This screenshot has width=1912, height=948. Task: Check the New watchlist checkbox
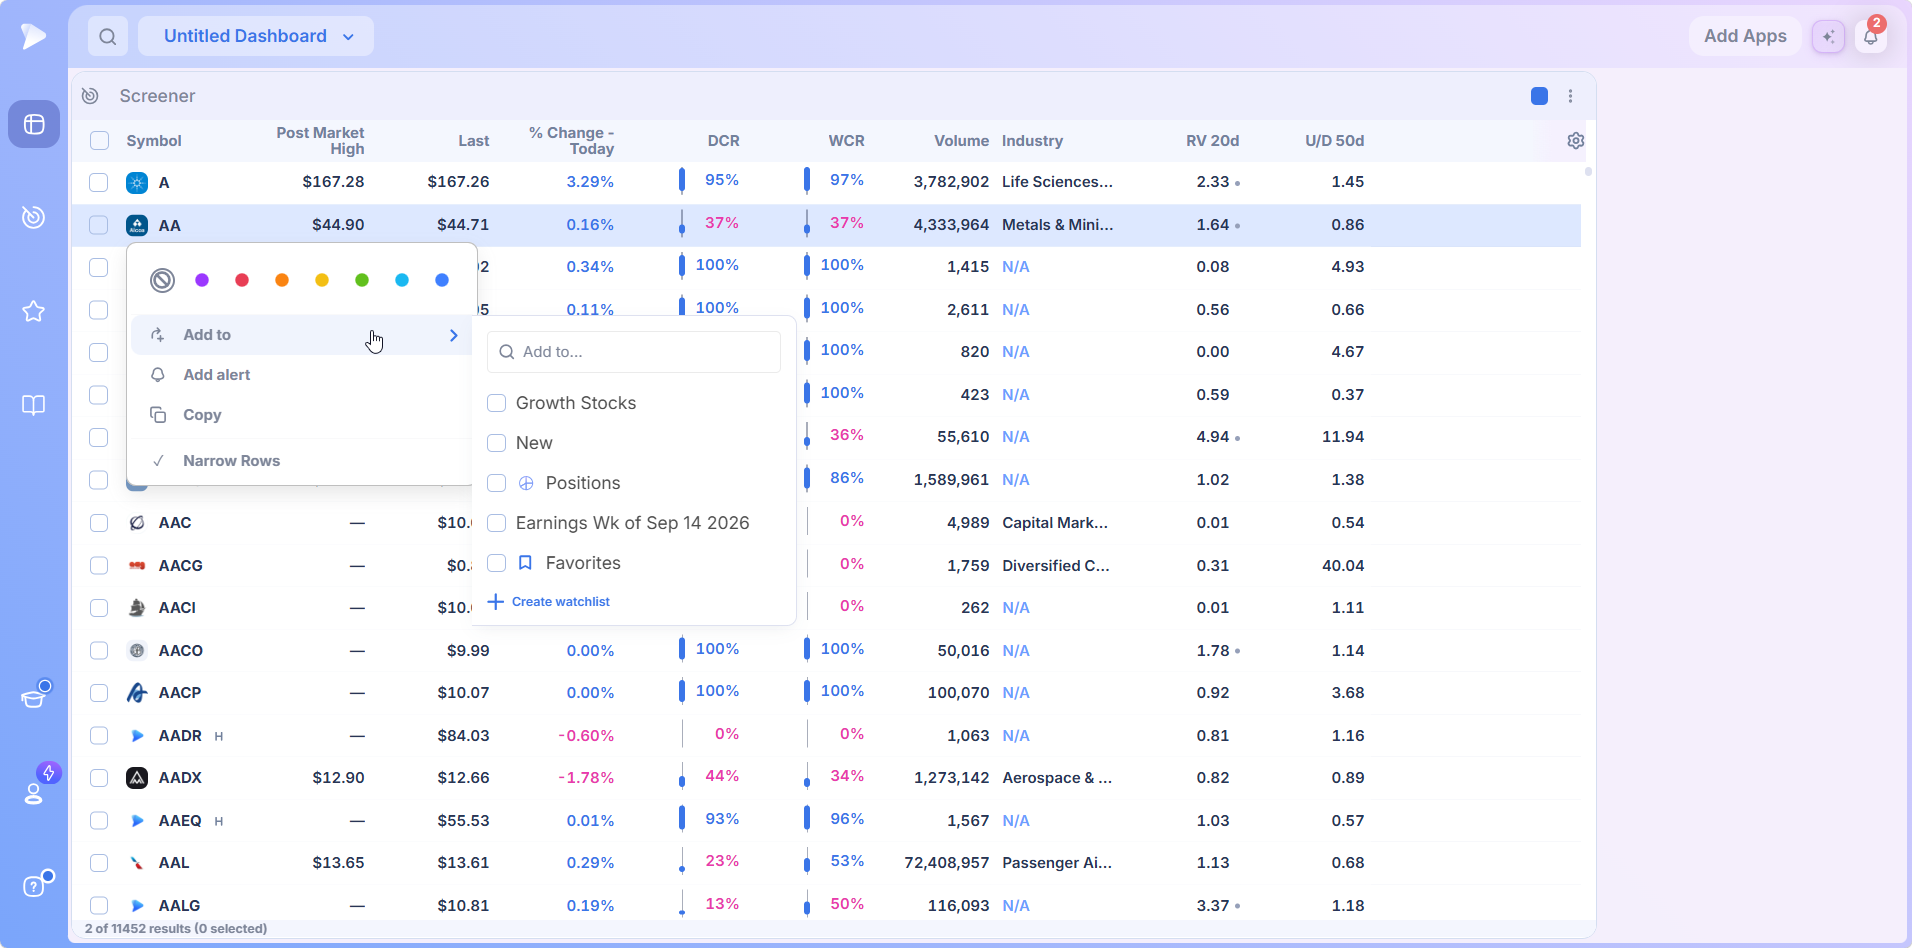coord(496,443)
